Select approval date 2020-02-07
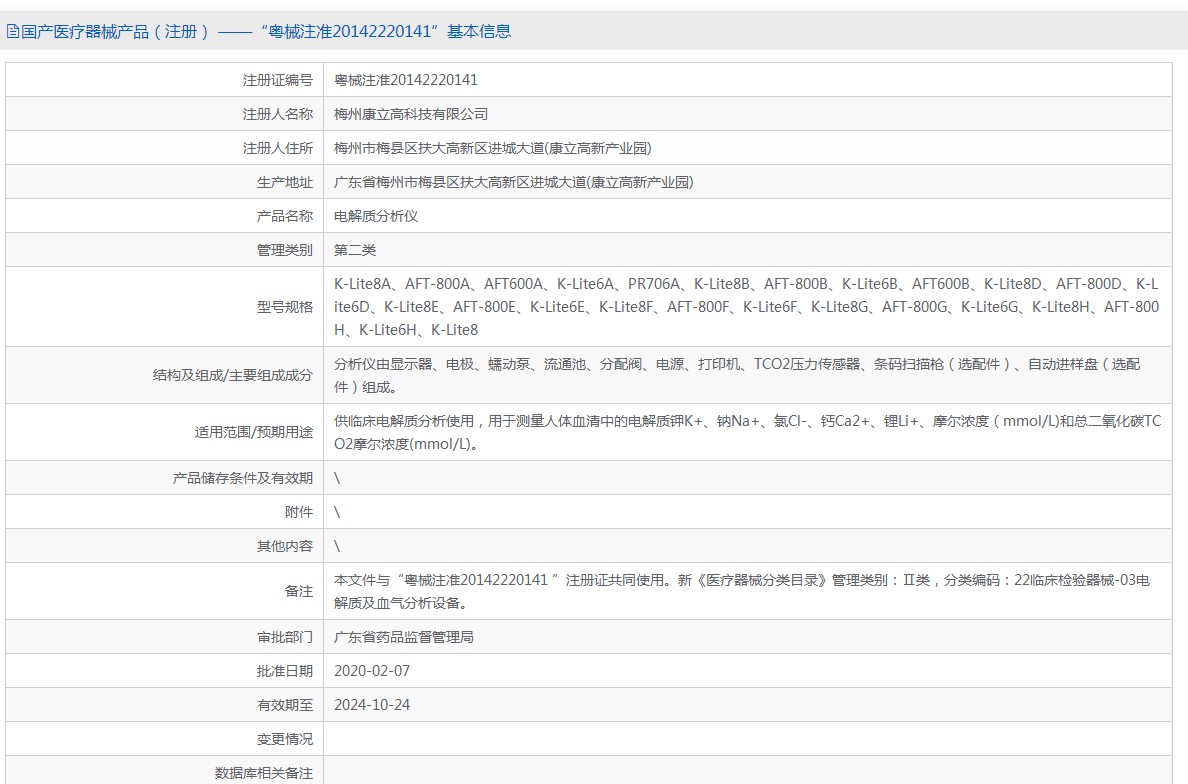 tap(372, 671)
